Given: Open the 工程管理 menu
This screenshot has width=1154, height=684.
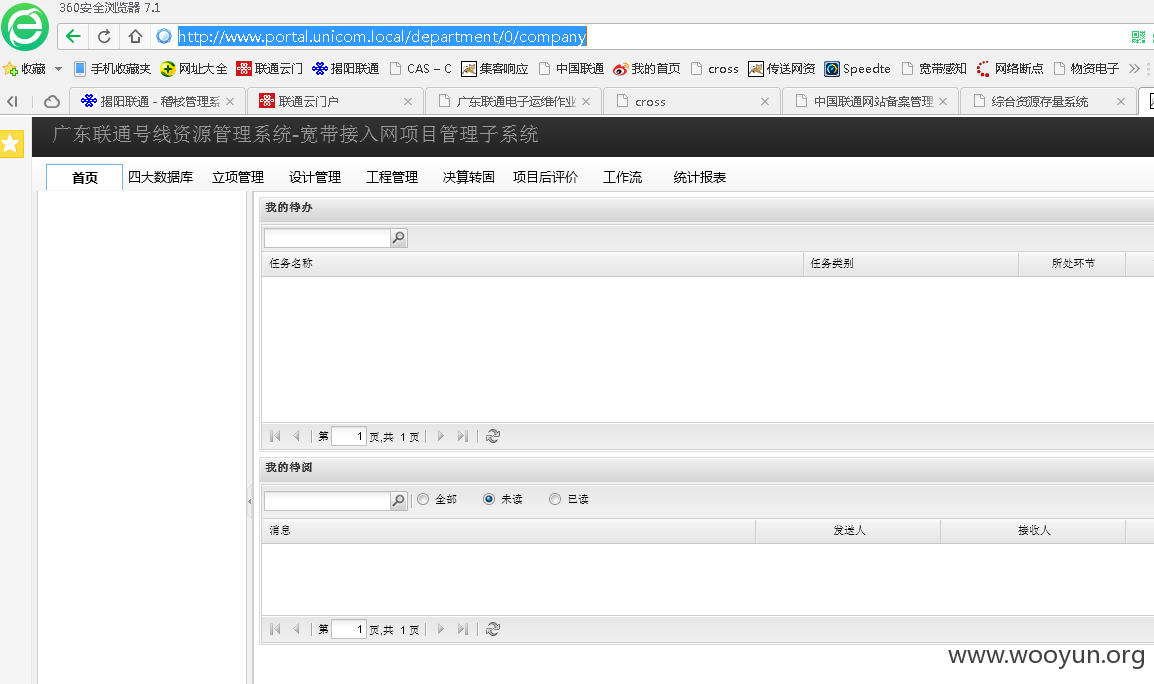Looking at the screenshot, I should coord(392,177).
